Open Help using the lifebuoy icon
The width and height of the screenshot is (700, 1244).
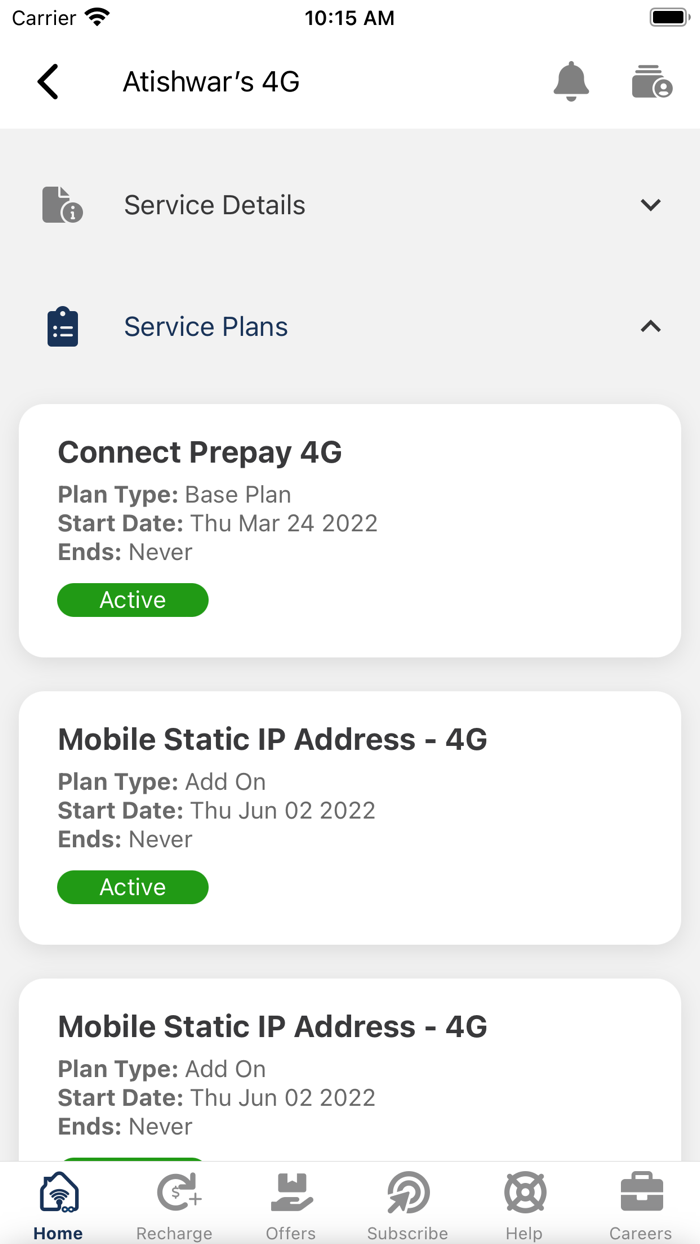(524, 1192)
